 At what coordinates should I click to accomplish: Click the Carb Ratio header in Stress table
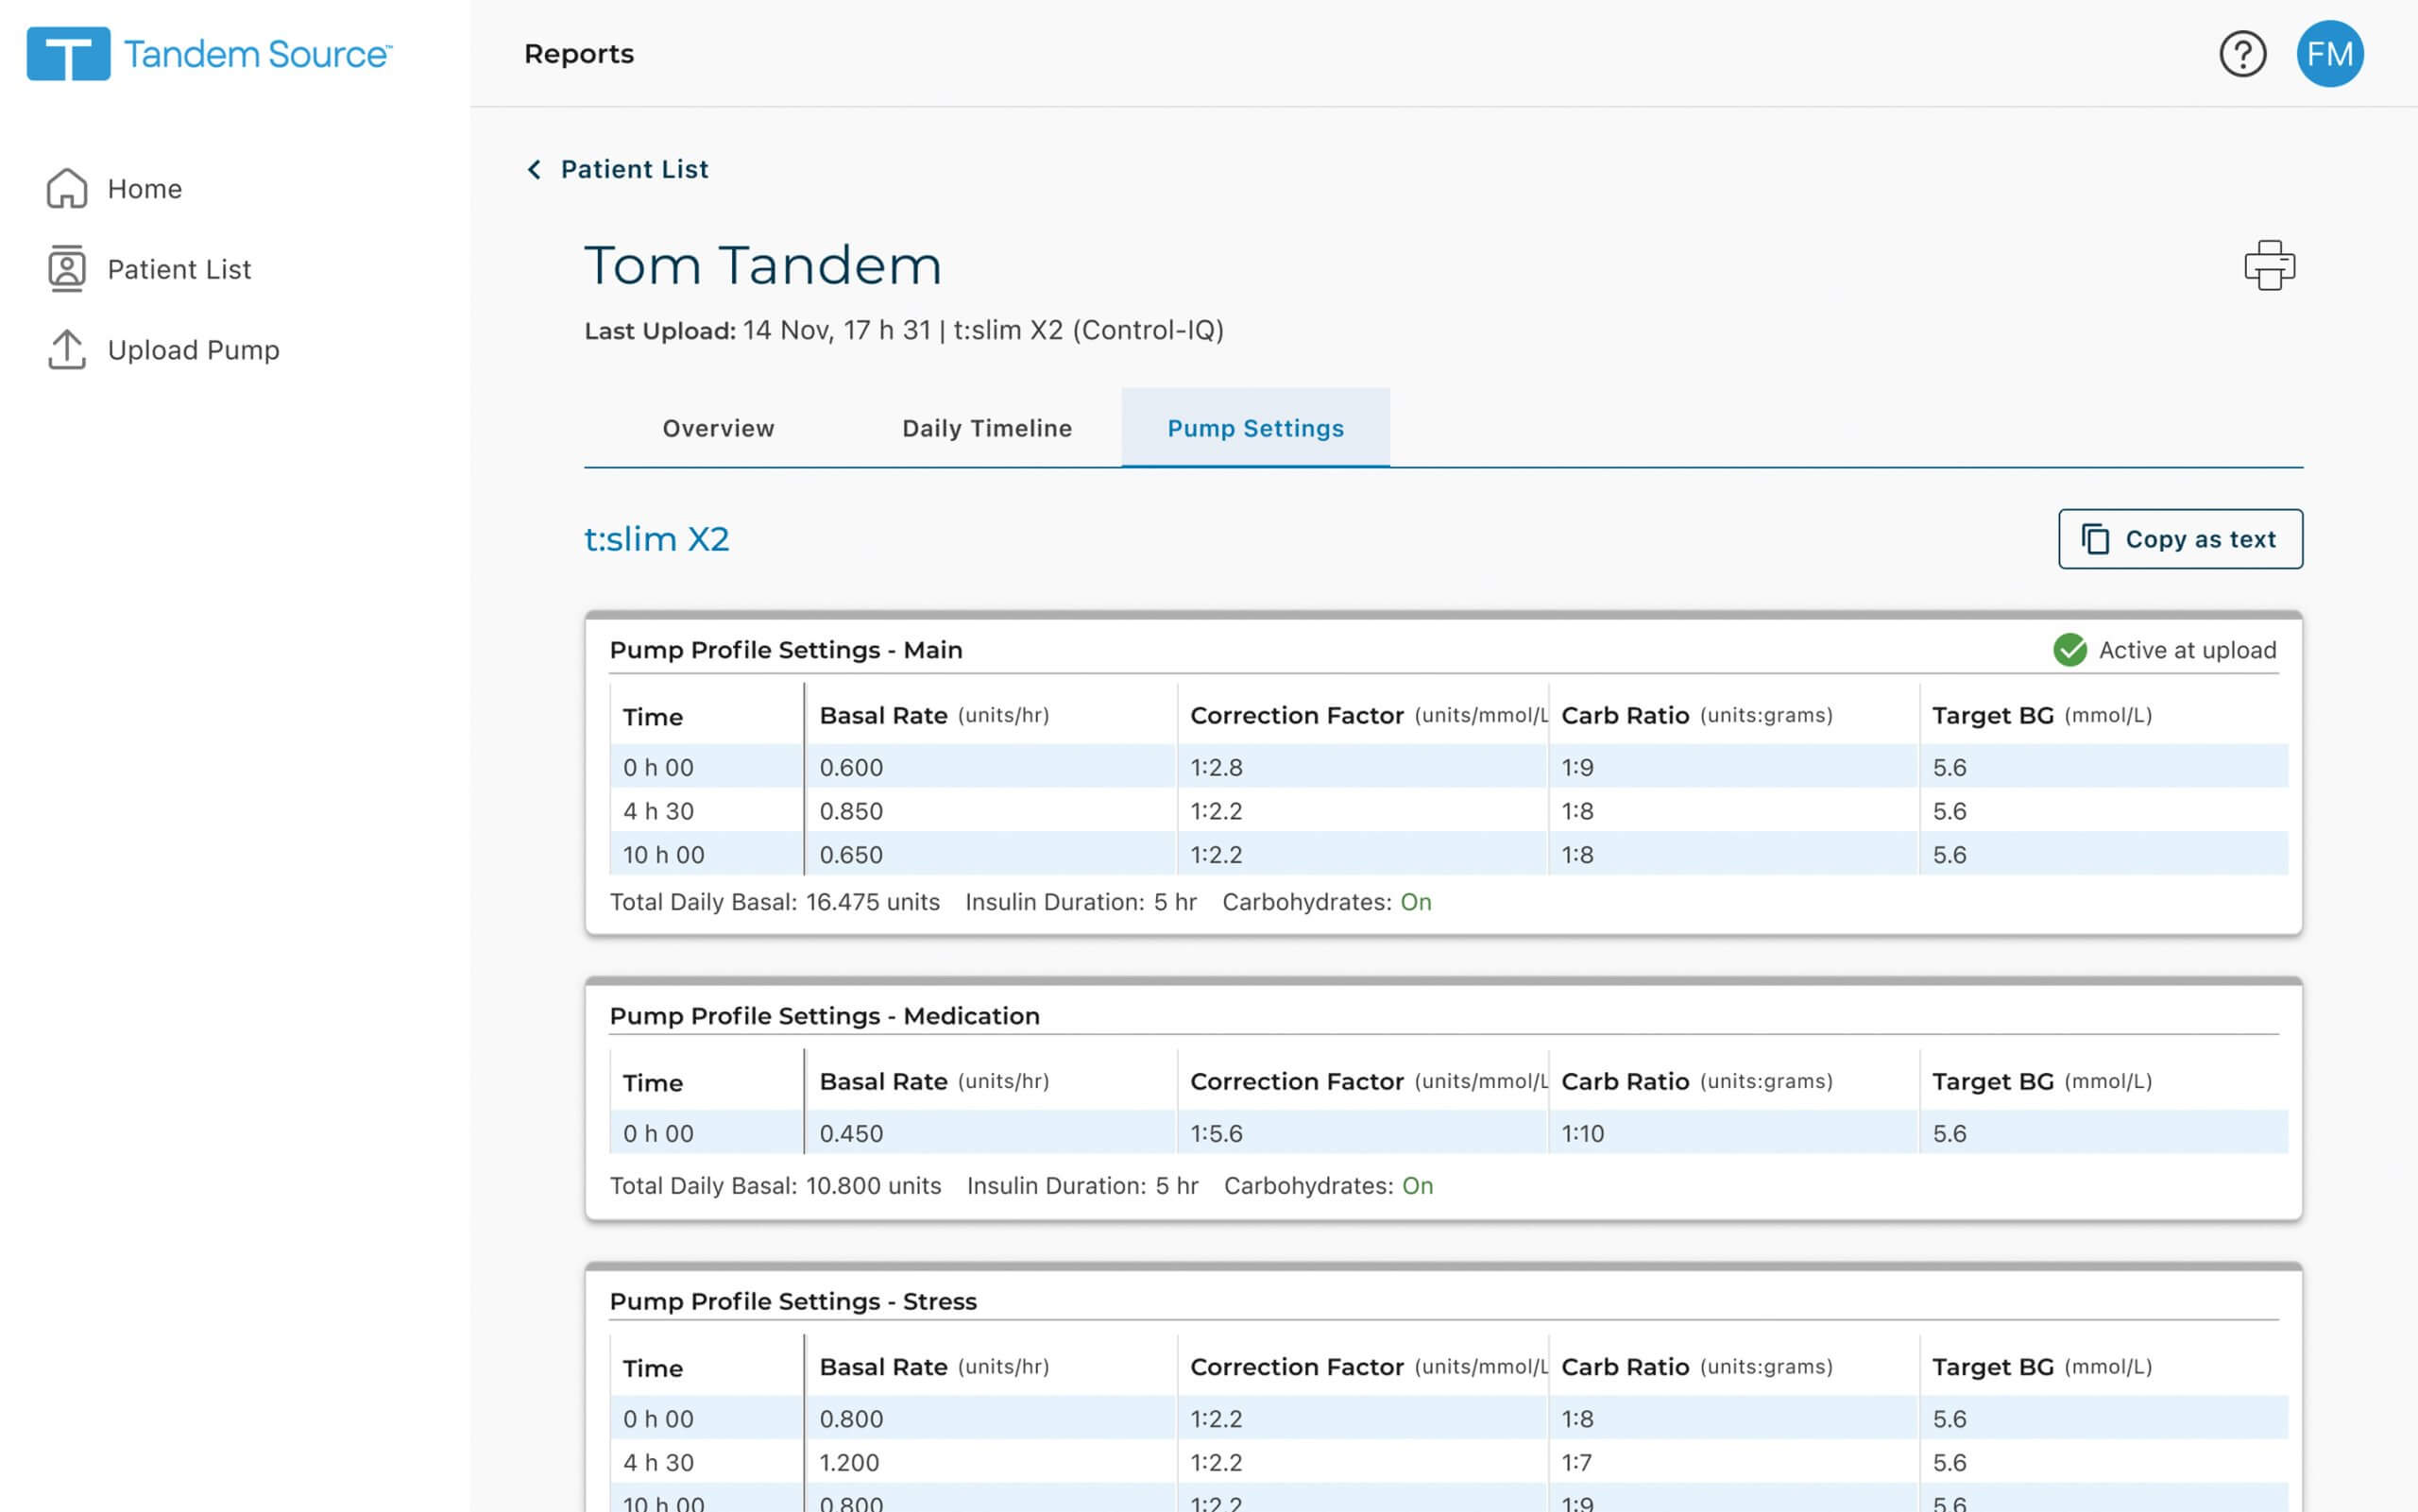pos(1696,1367)
